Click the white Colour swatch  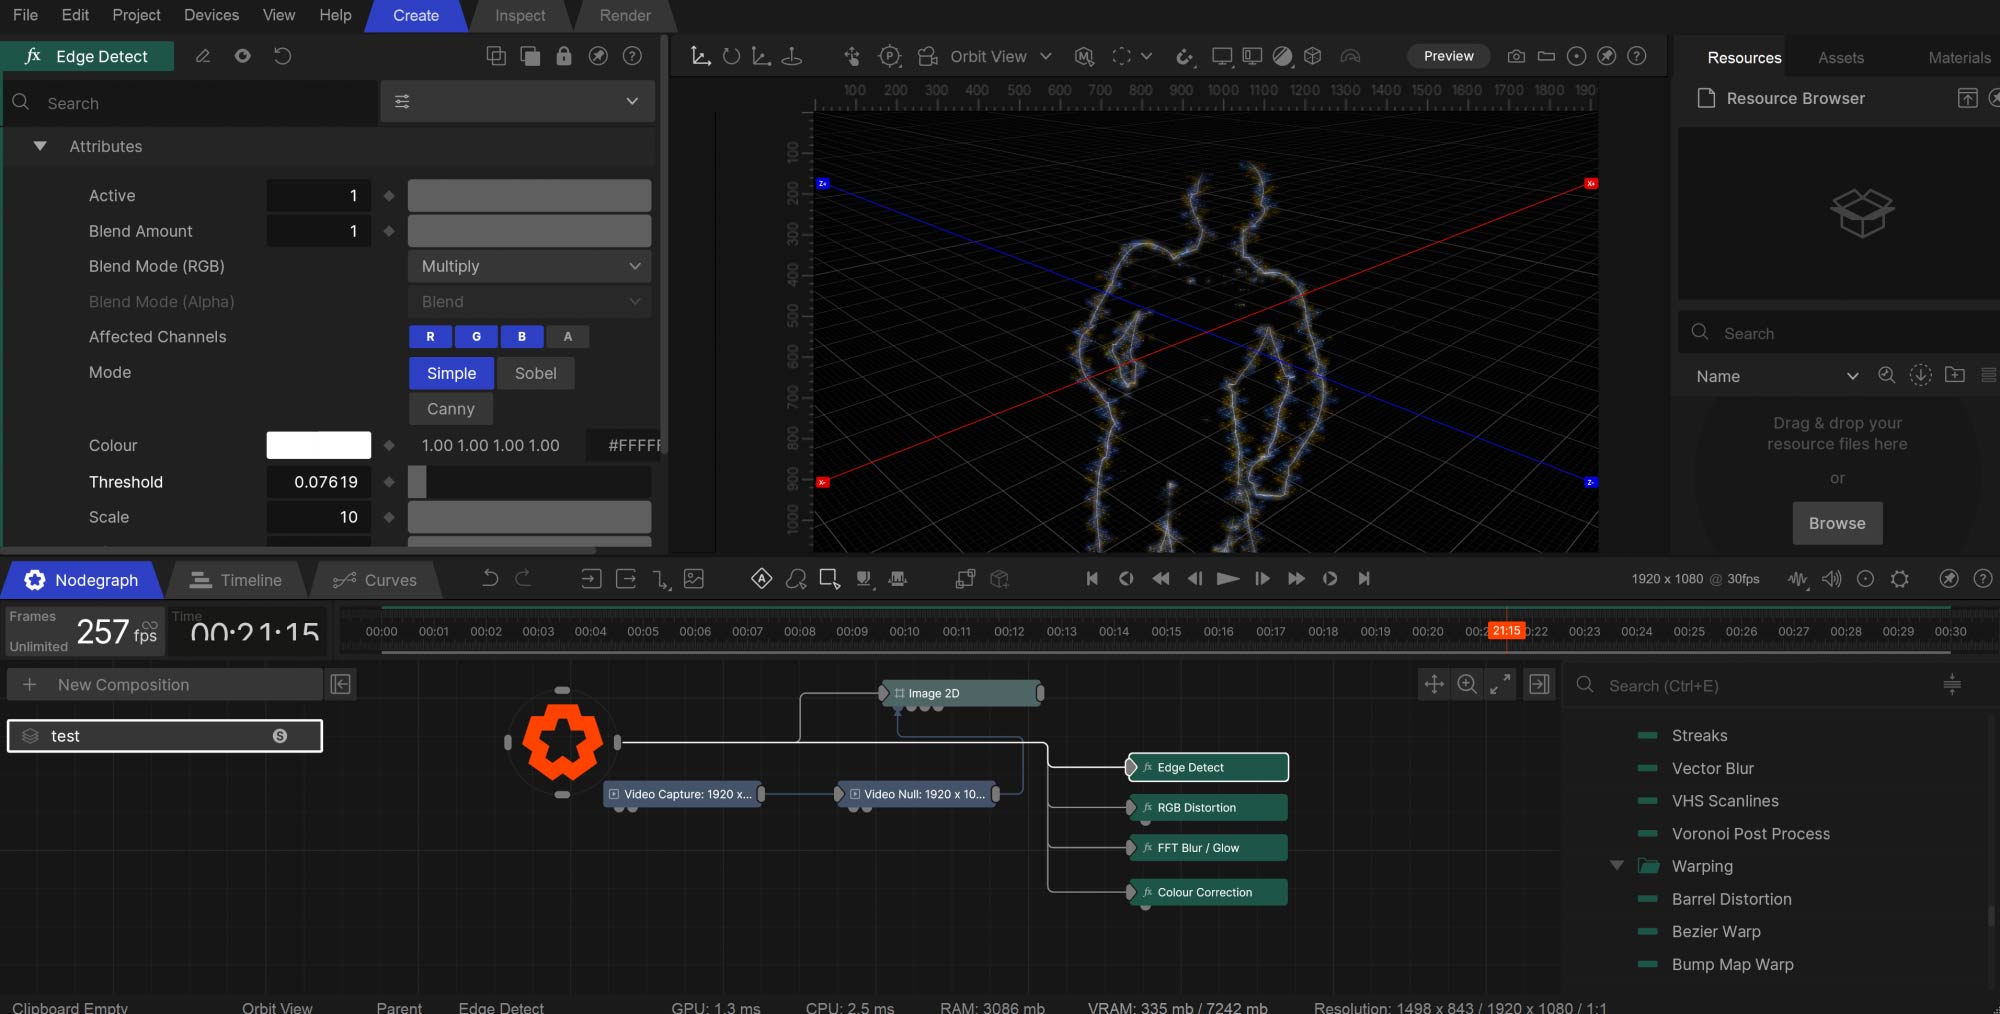click(x=318, y=445)
